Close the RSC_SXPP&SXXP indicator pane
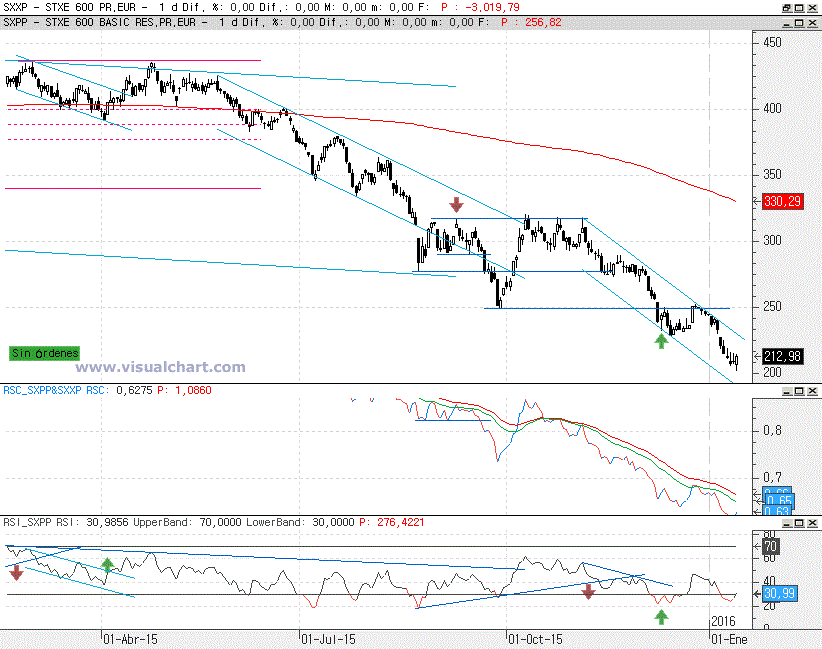822x649 pixels. [812, 391]
